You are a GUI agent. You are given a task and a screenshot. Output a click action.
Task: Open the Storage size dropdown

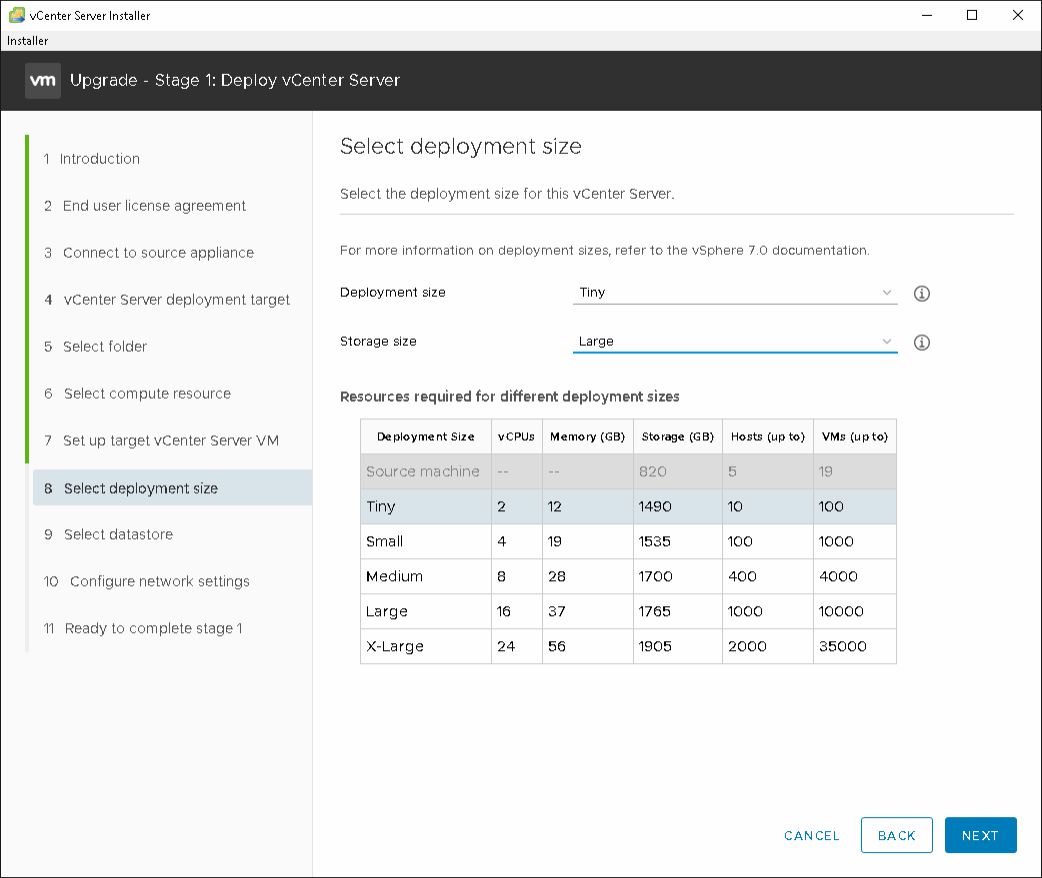click(x=735, y=342)
